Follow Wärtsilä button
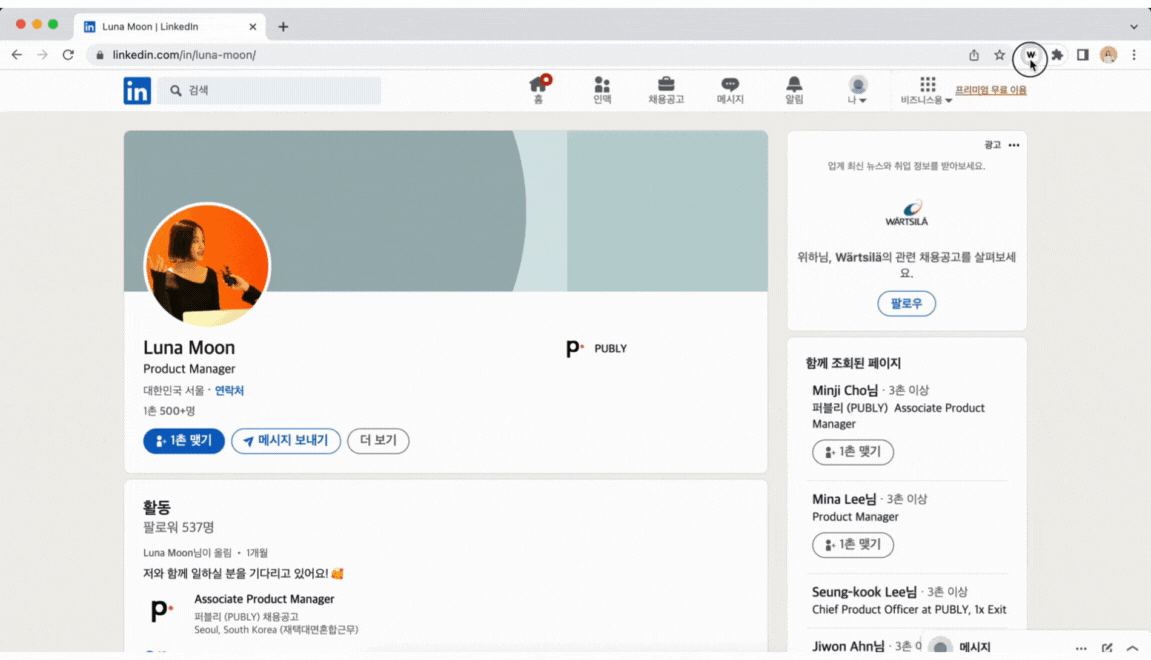The height and width of the screenshot is (660, 1151). (907, 303)
